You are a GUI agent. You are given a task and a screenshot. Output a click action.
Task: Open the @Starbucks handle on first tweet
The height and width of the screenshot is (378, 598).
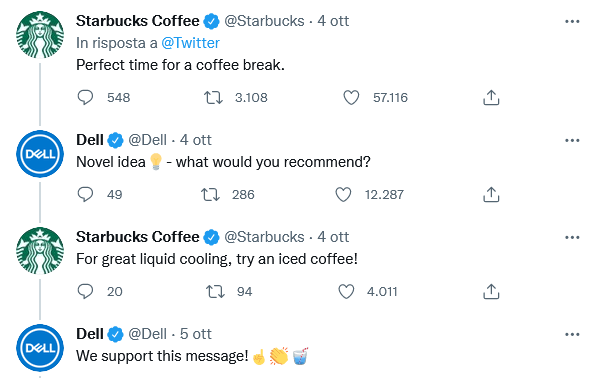(264, 21)
